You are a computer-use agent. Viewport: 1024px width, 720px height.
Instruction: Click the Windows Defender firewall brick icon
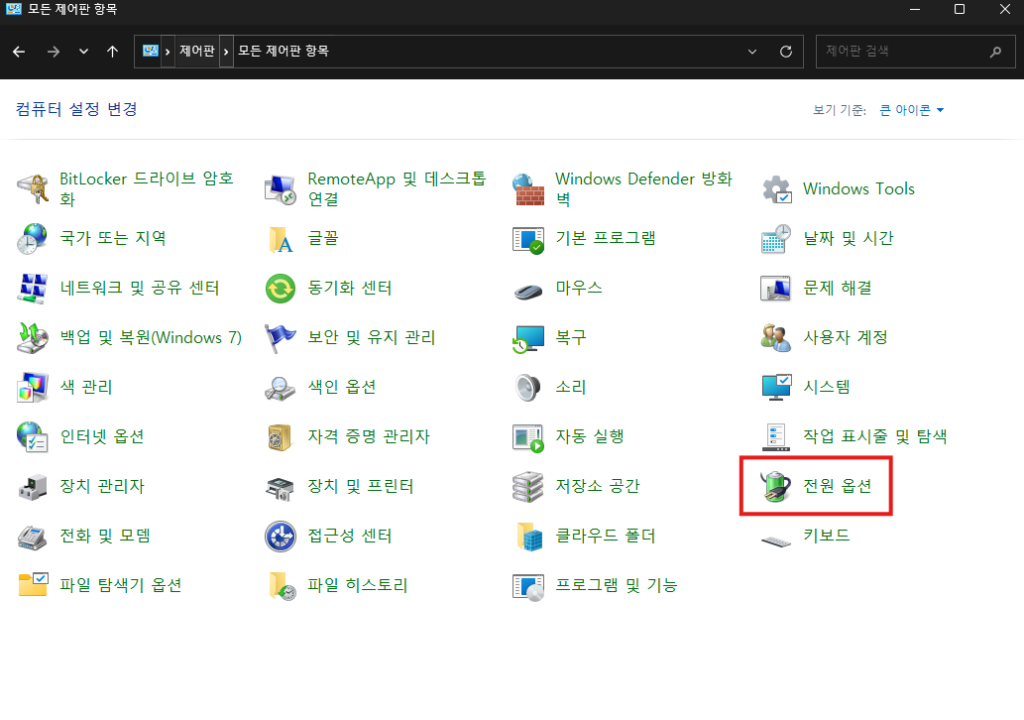[x=528, y=189]
